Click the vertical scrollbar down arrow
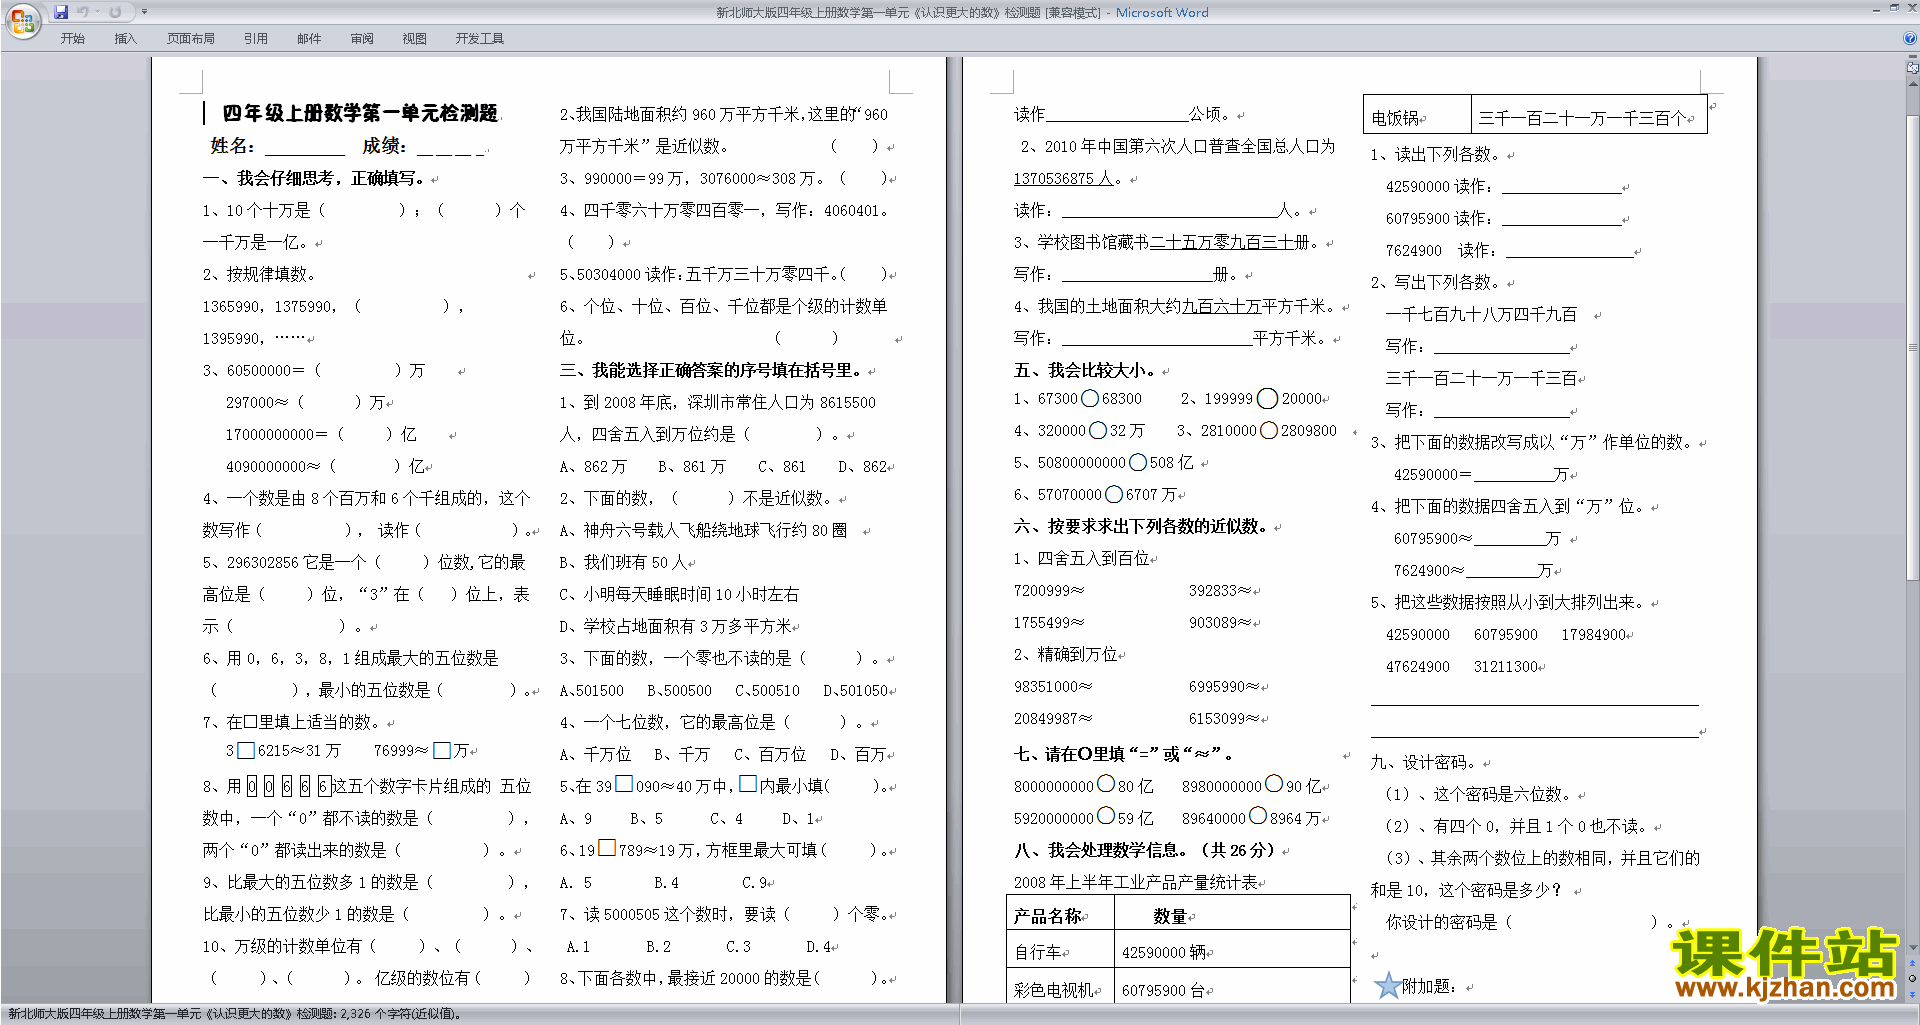 [x=1913, y=948]
